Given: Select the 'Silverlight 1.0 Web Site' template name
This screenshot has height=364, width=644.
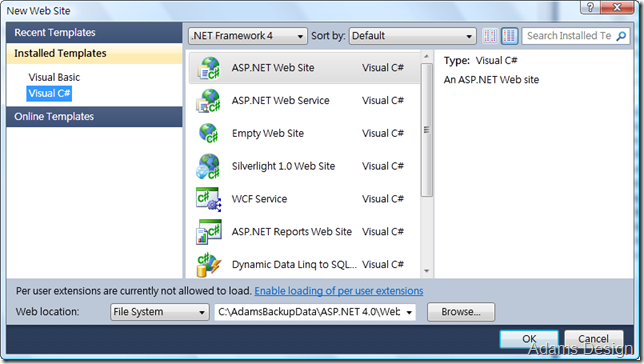Looking at the screenshot, I should 283,166.
